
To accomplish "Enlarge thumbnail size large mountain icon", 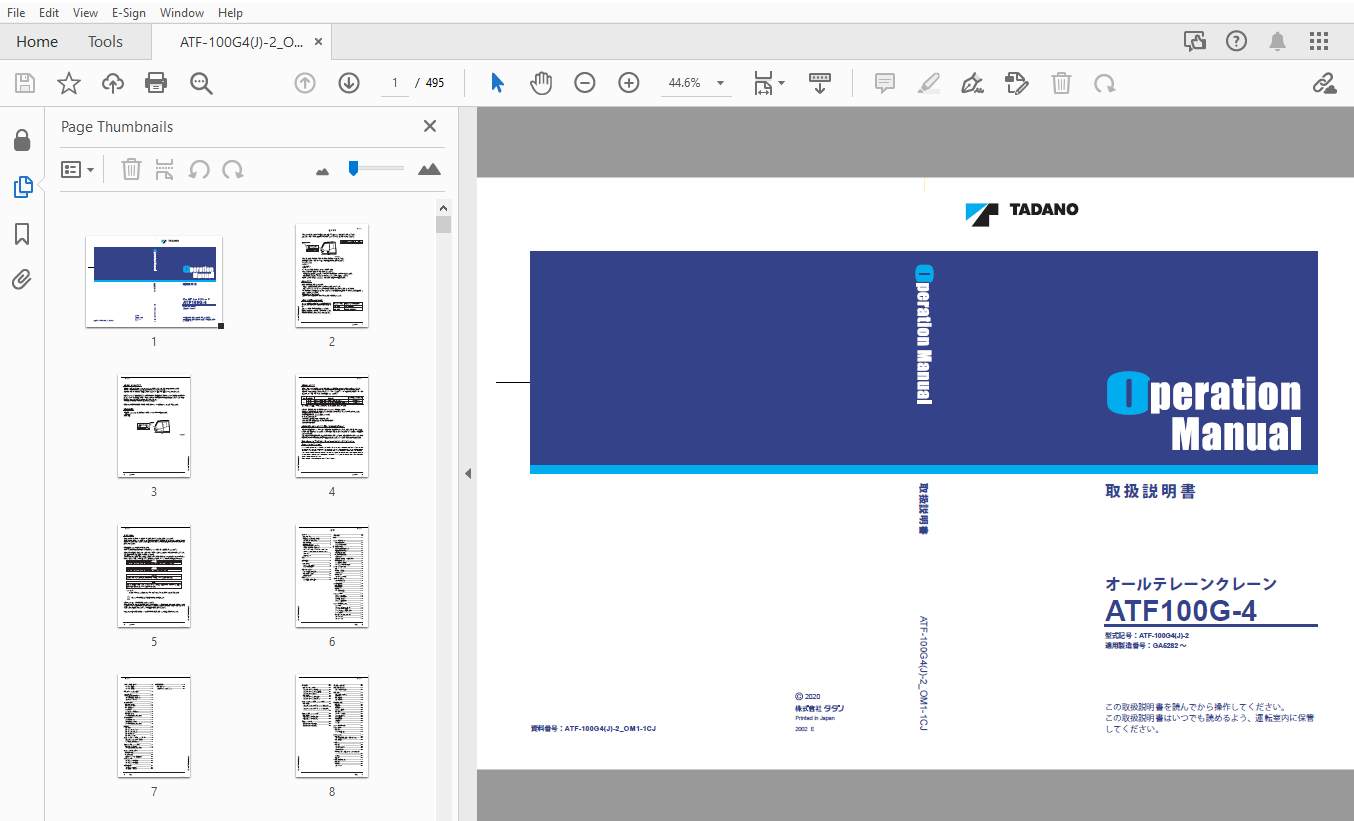I will [429, 169].
